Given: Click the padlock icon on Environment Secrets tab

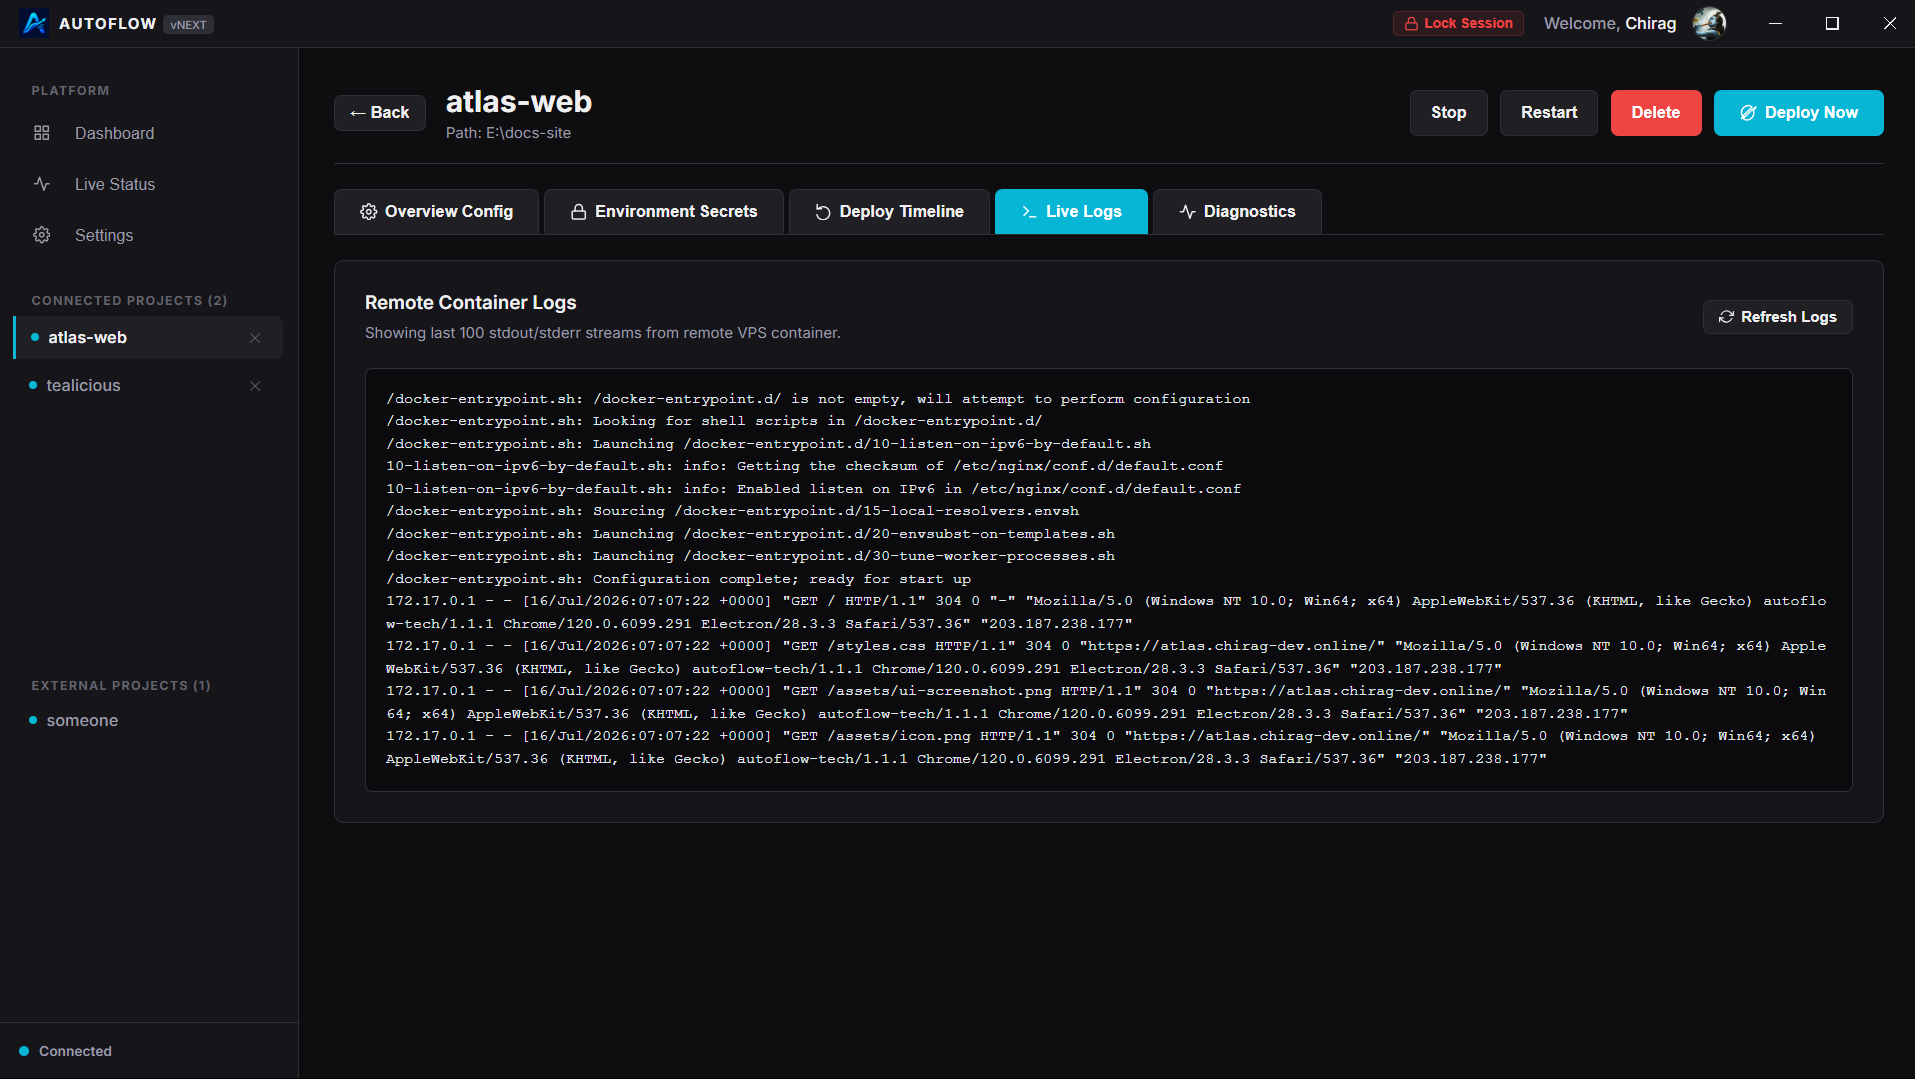Looking at the screenshot, I should [578, 212].
